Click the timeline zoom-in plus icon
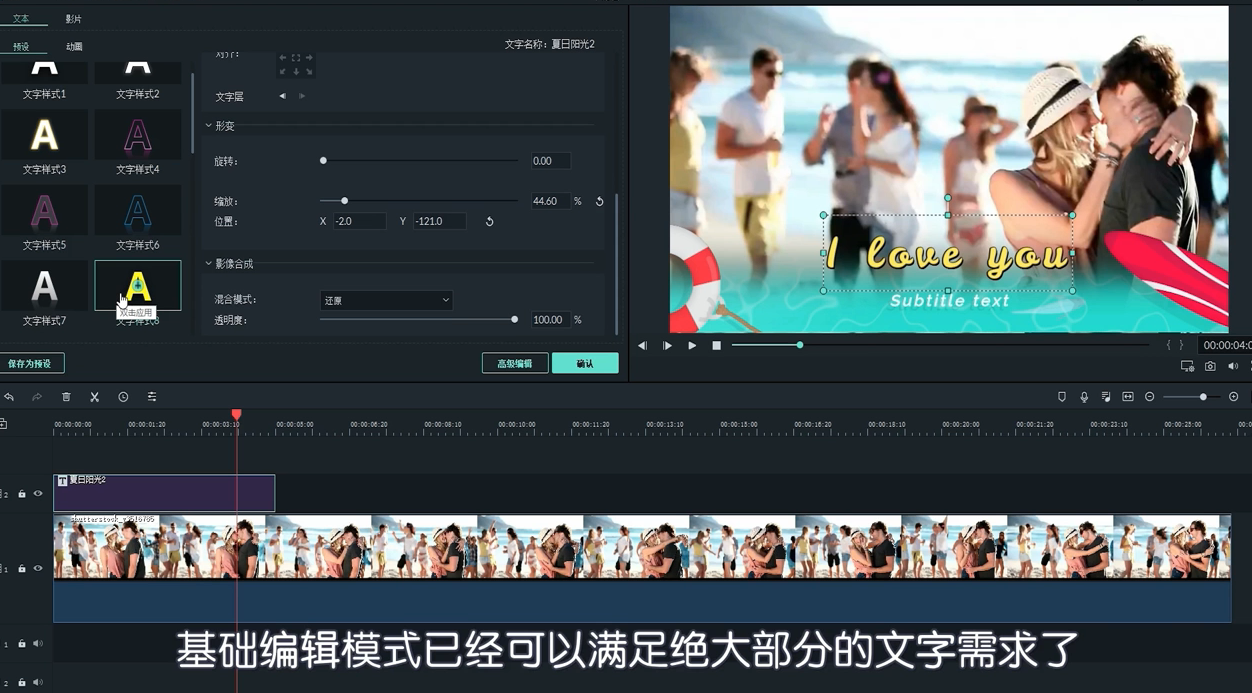This screenshot has height=693, width=1252. point(1234,397)
